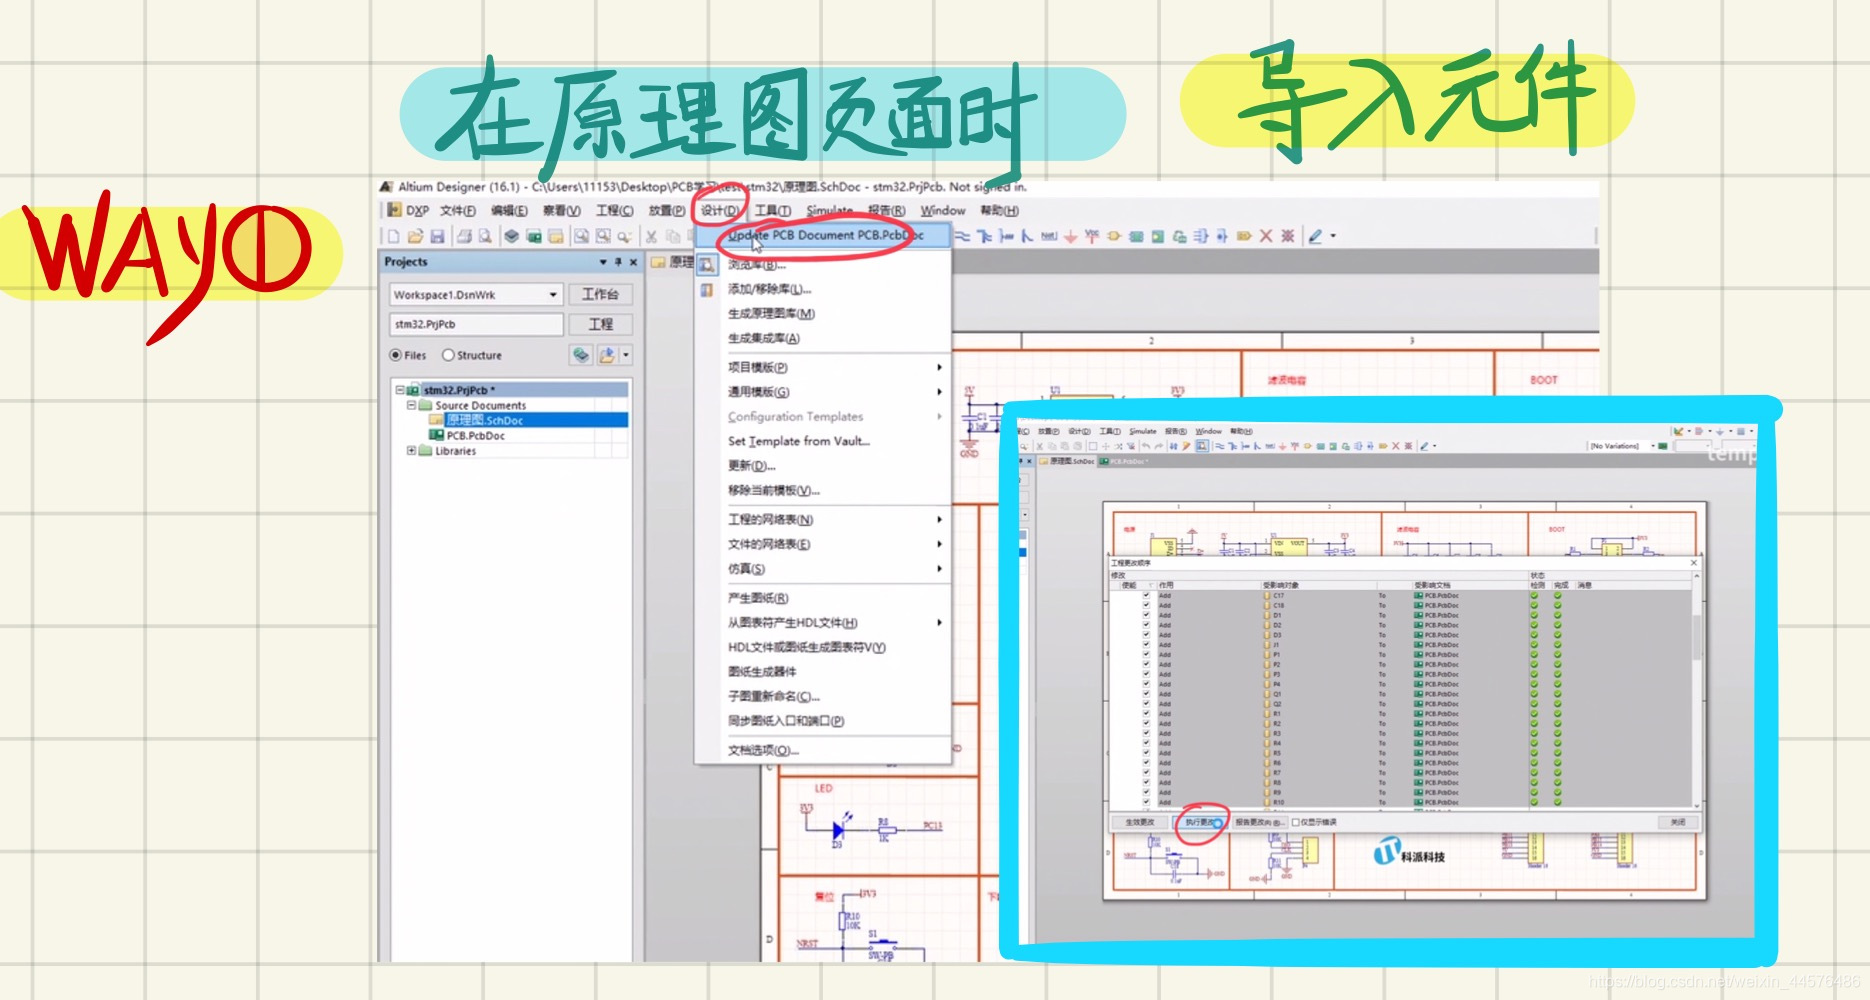Click the 生效更改 button in the dialog
This screenshot has width=1870, height=1000.
1140,822
